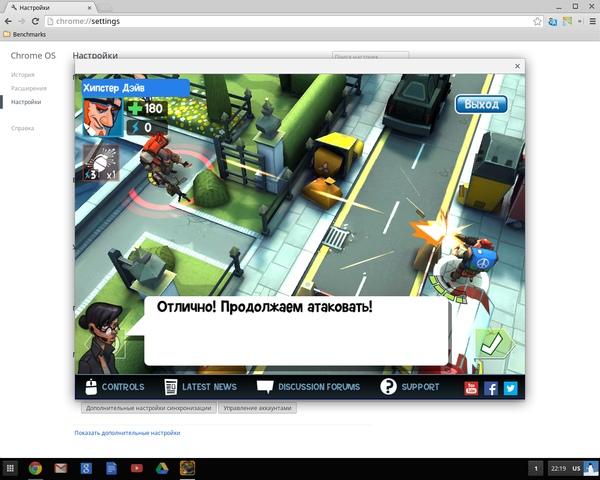Open Support in game footer
The image size is (600, 480).
tap(409, 387)
